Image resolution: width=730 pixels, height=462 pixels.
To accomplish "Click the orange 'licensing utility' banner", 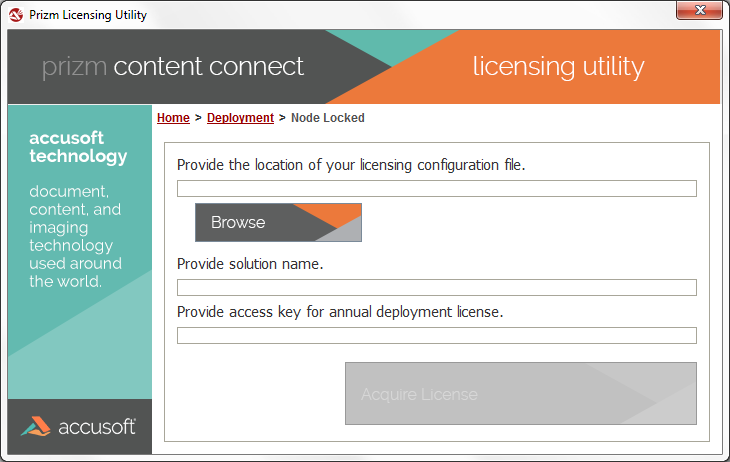I will click(558, 67).
